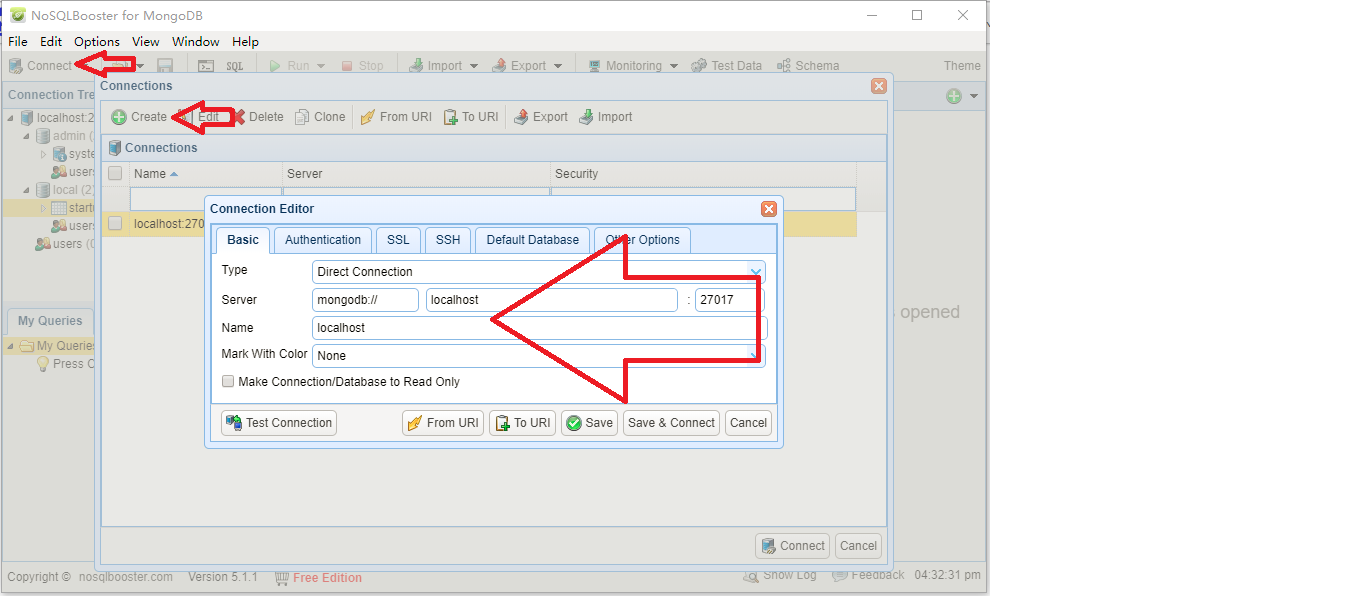Image resolution: width=1360 pixels, height=596 pixels.
Task: Click the Server column header
Action: [x=417, y=174]
